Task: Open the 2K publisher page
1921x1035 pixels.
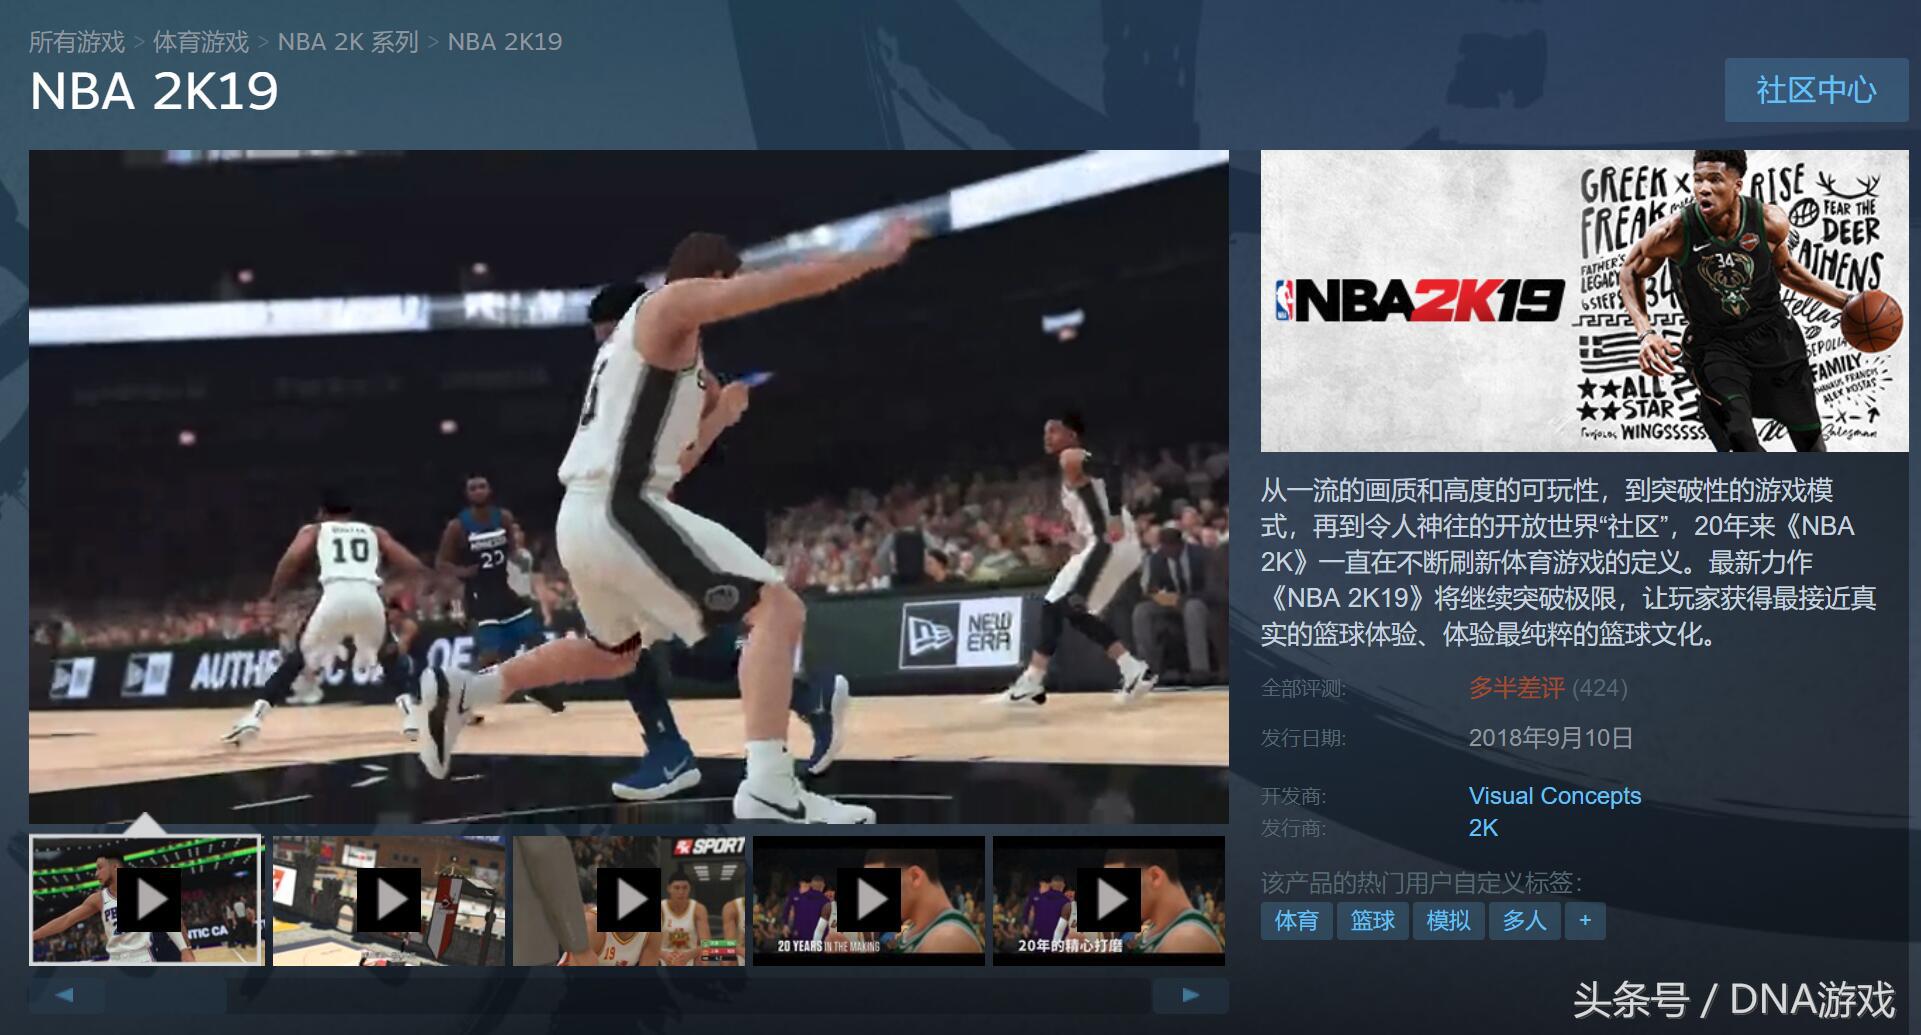Action: 1480,830
